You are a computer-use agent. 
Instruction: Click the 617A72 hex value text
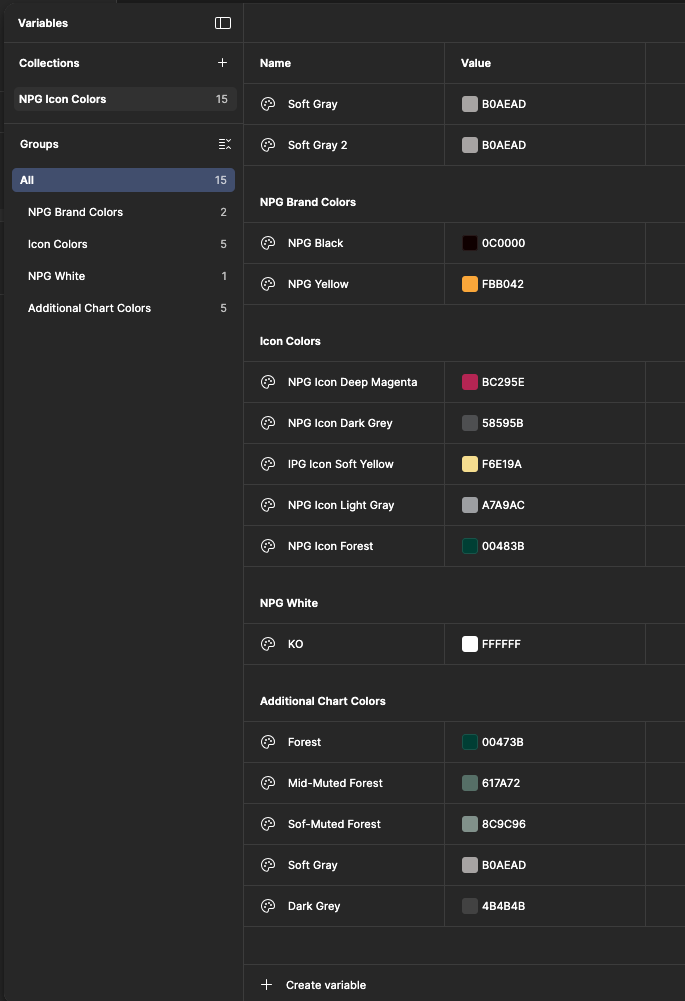(501, 783)
